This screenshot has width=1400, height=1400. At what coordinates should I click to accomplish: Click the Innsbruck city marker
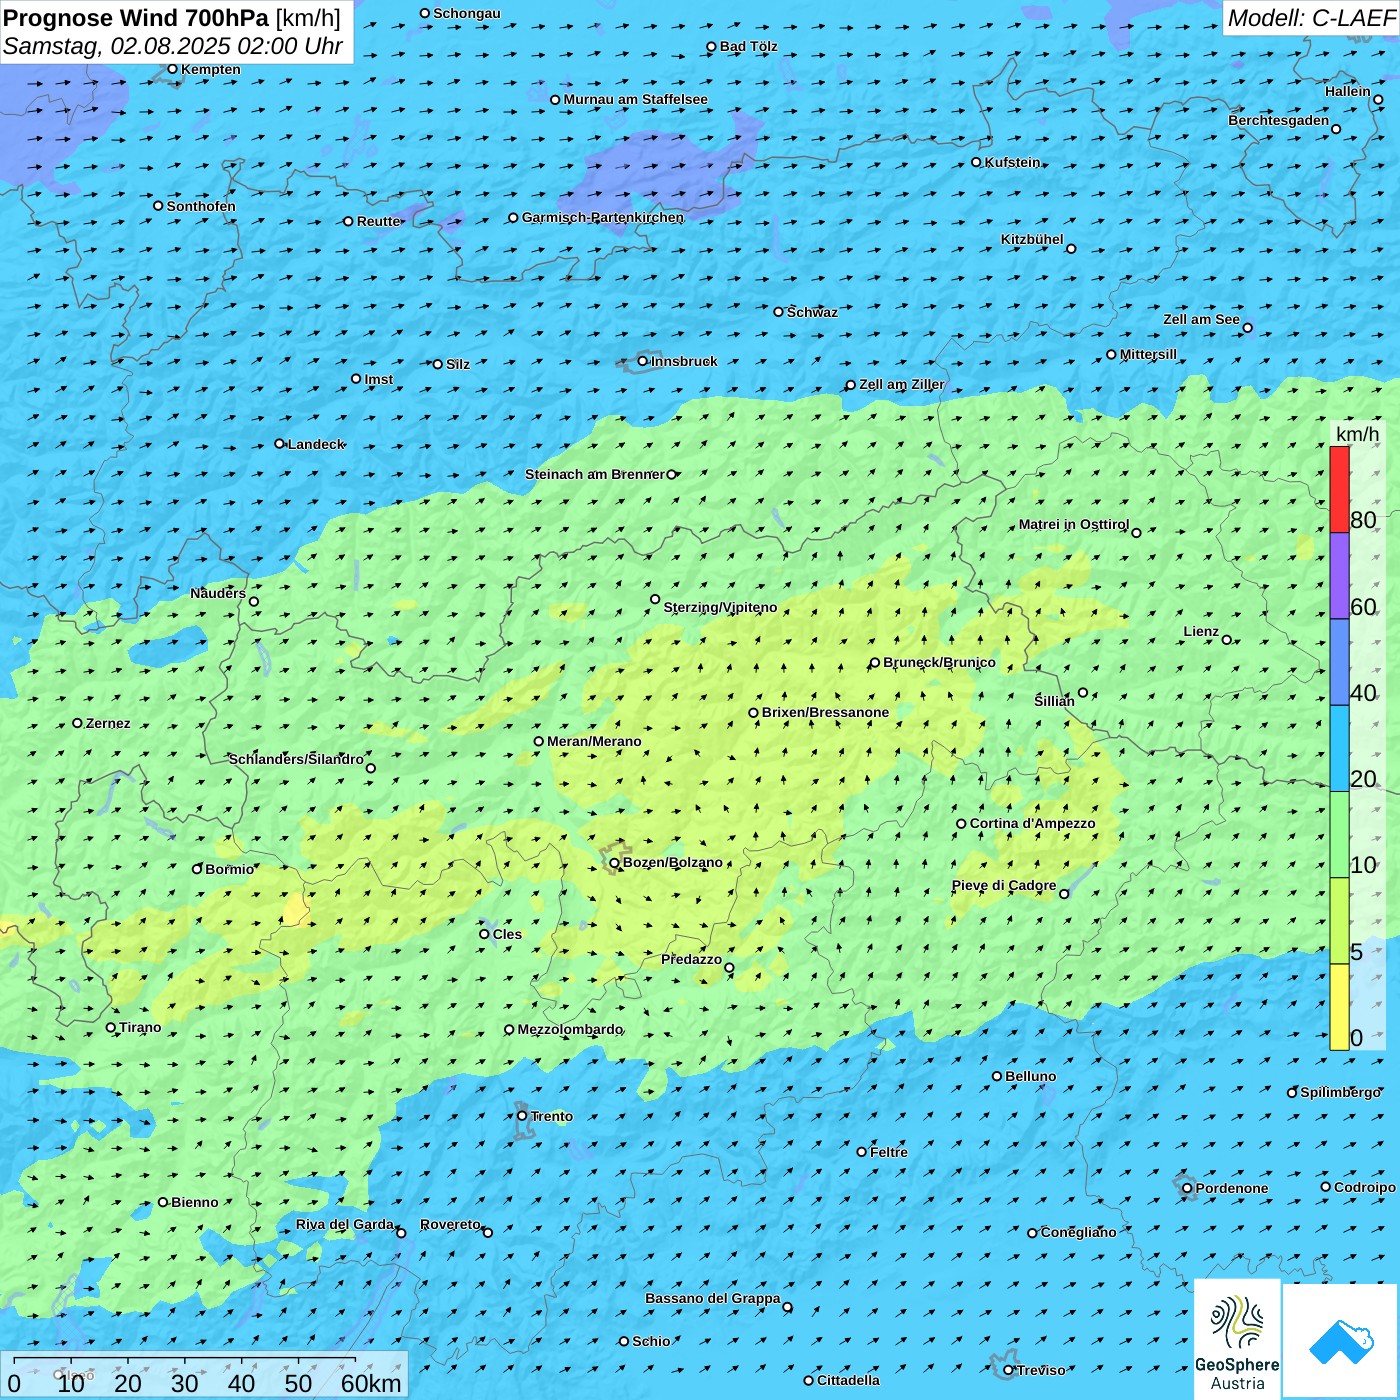pyautogui.click(x=643, y=361)
